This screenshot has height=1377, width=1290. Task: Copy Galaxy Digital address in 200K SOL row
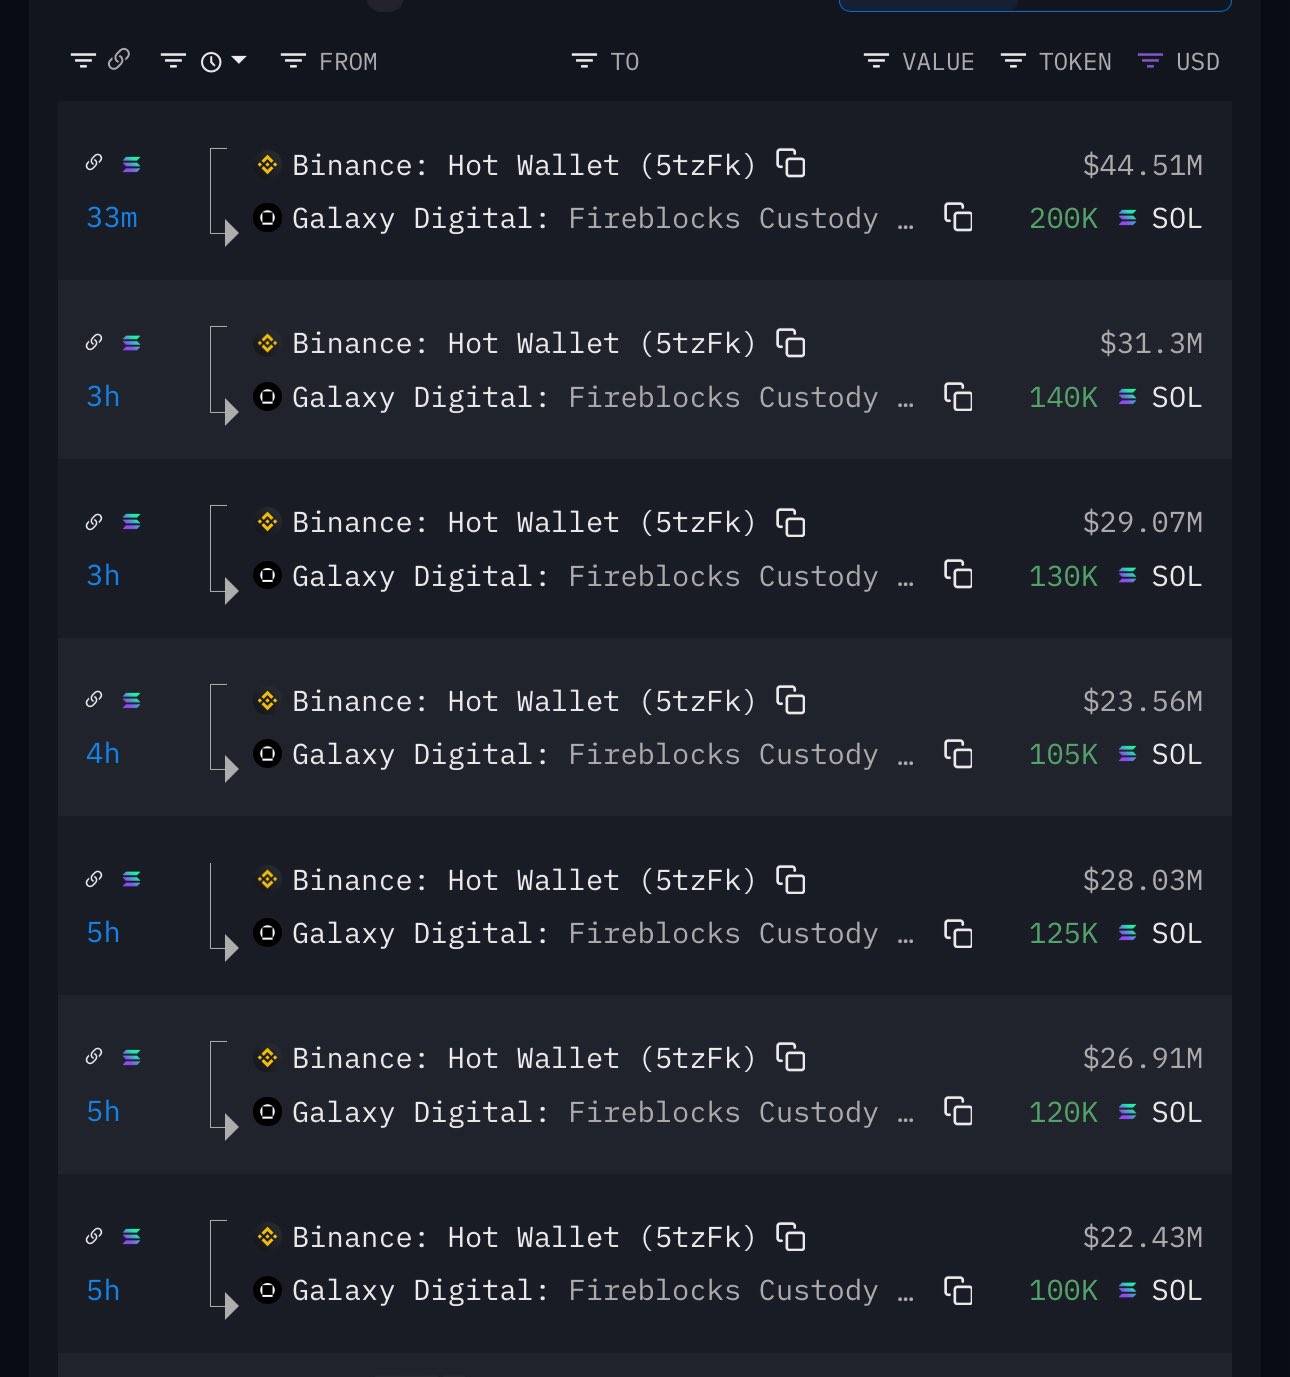click(x=958, y=218)
